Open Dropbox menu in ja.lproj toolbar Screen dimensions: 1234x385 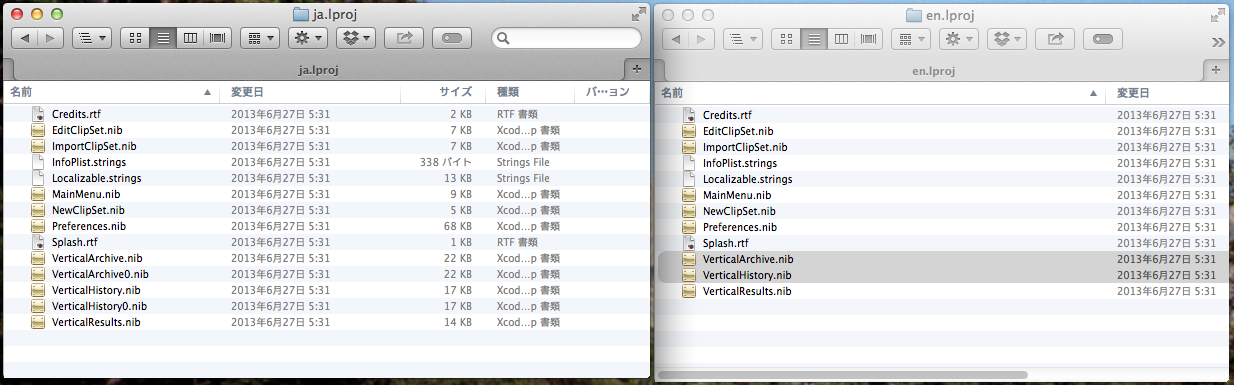pos(355,38)
